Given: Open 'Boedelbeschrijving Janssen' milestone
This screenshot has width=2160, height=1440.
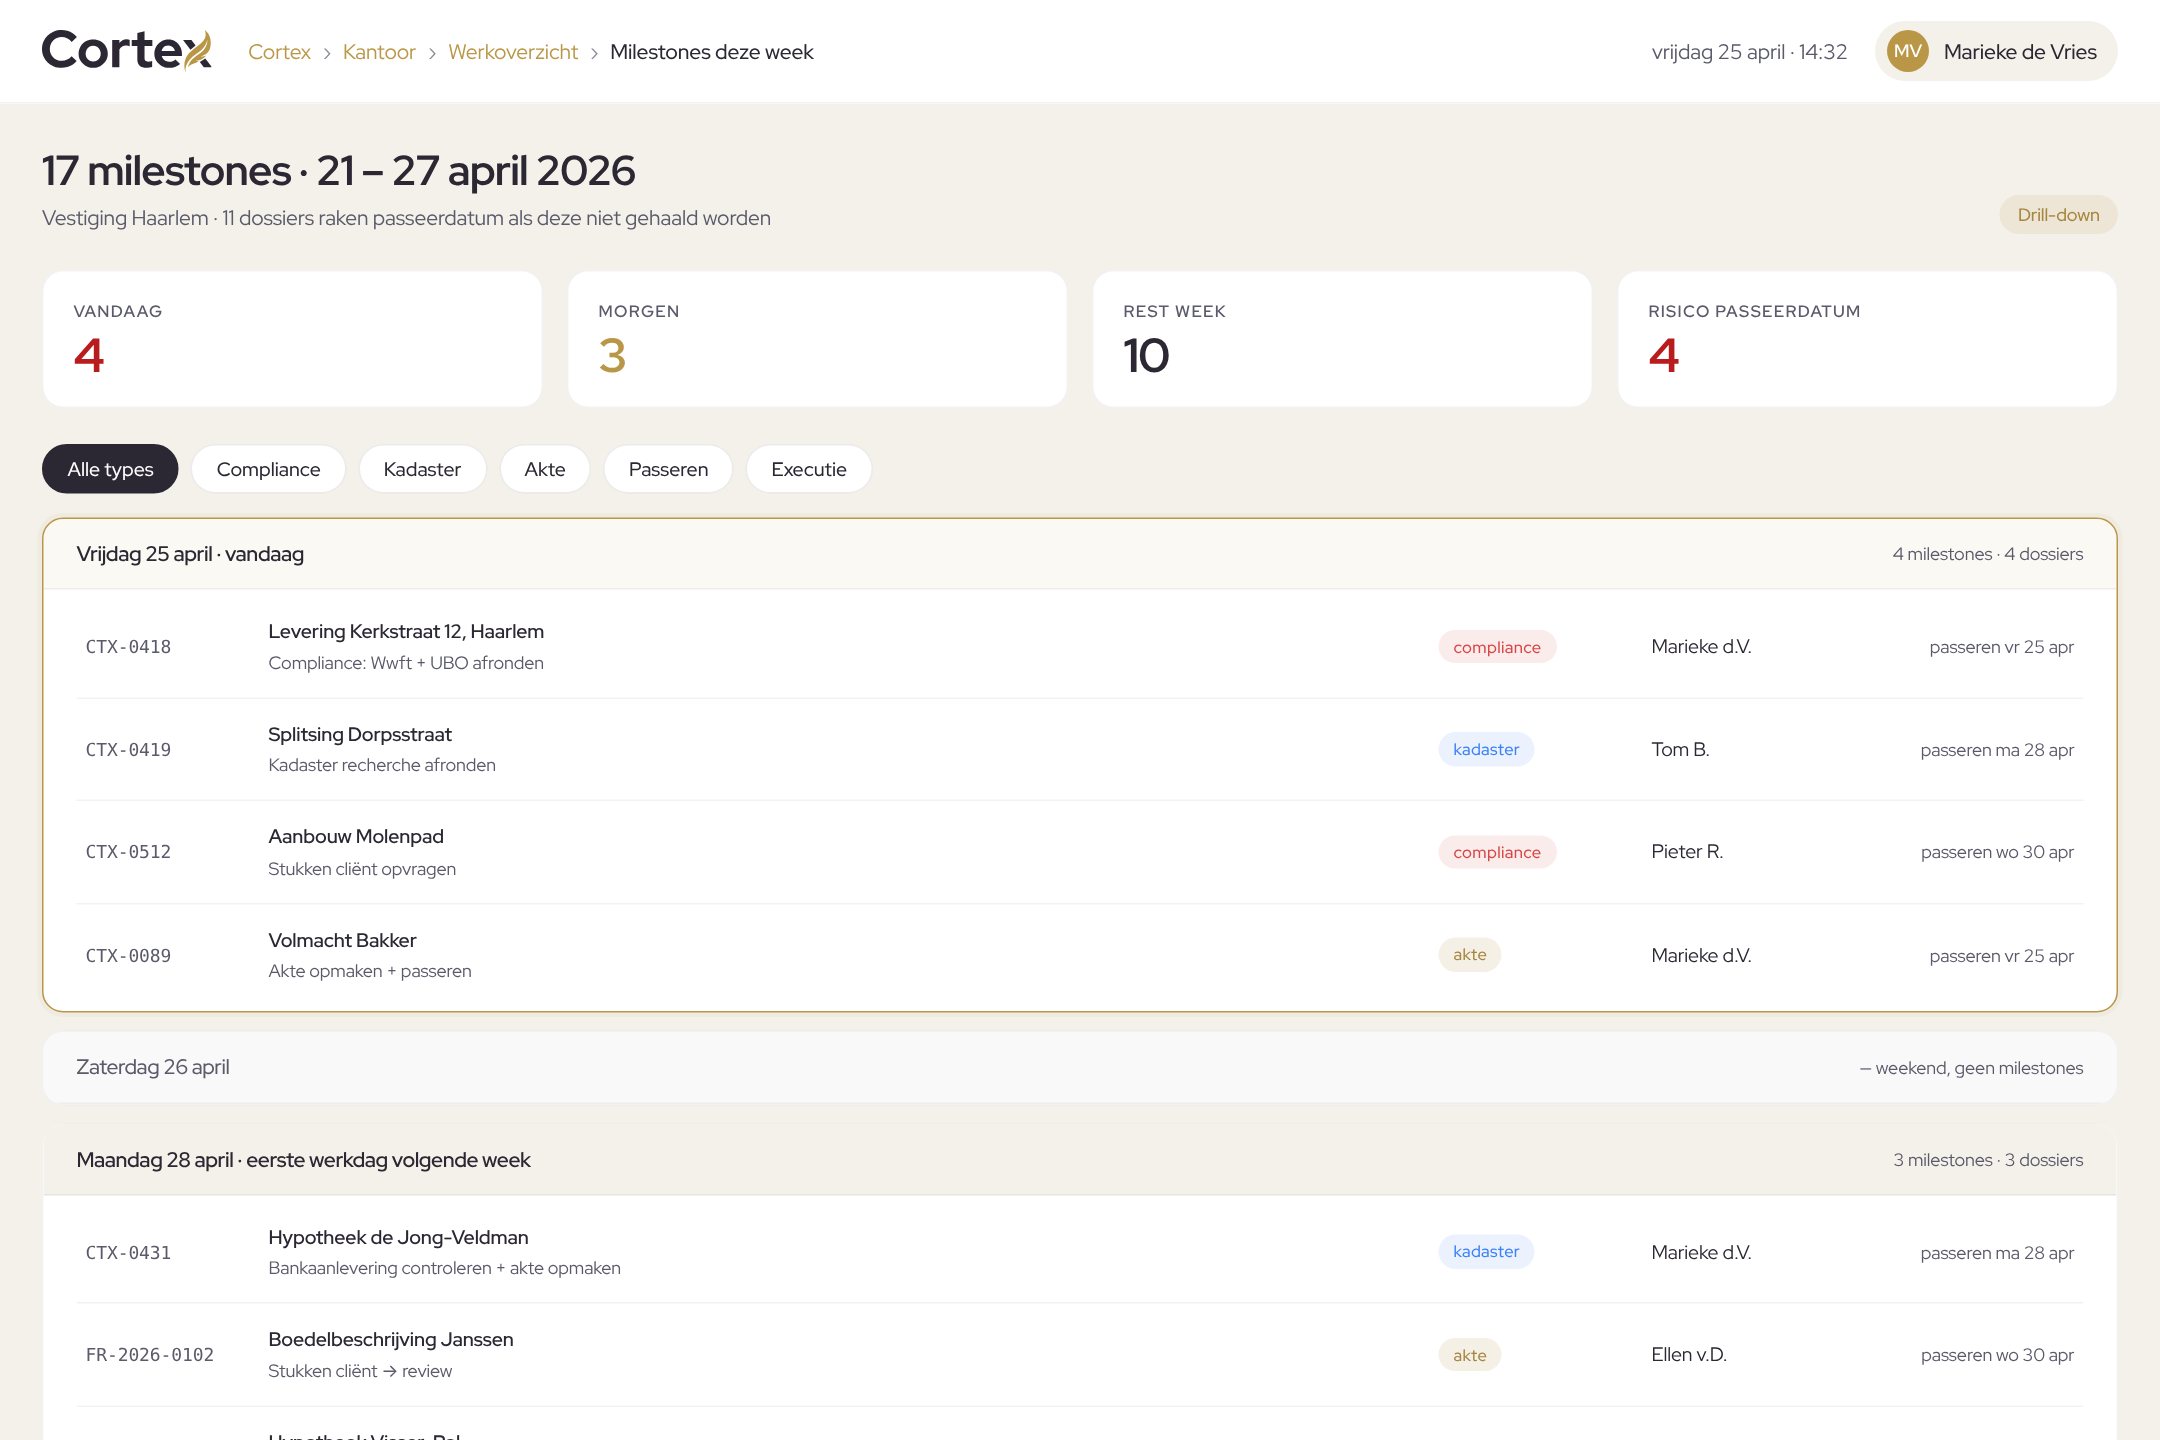Looking at the screenshot, I should [391, 1339].
